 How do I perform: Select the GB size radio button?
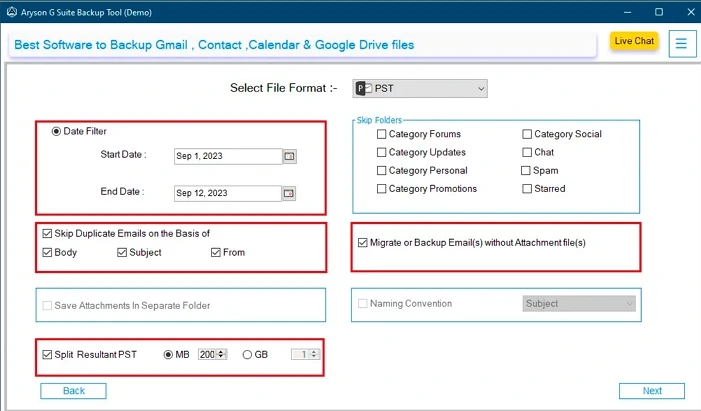click(x=247, y=354)
